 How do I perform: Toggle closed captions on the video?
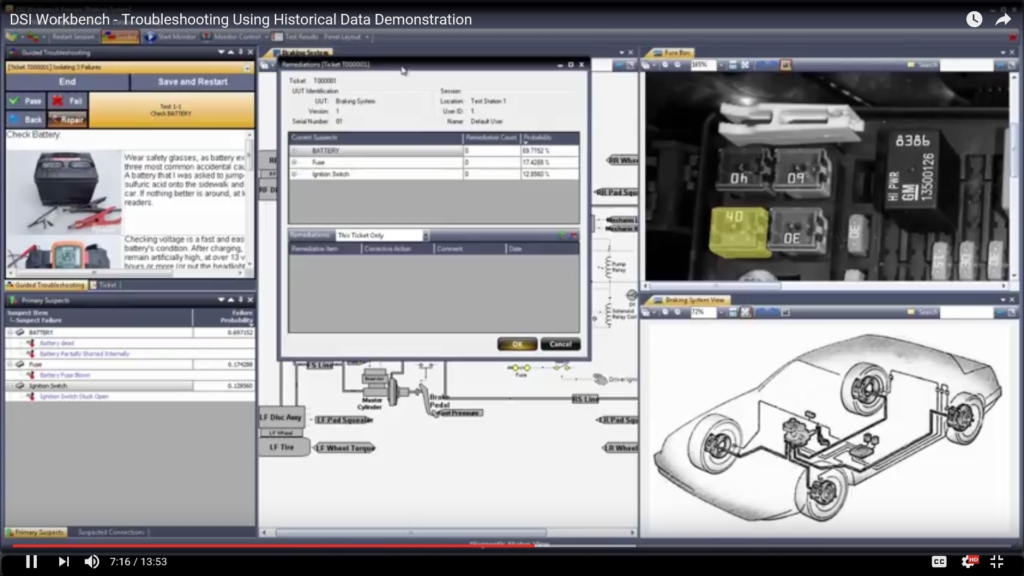click(x=938, y=562)
